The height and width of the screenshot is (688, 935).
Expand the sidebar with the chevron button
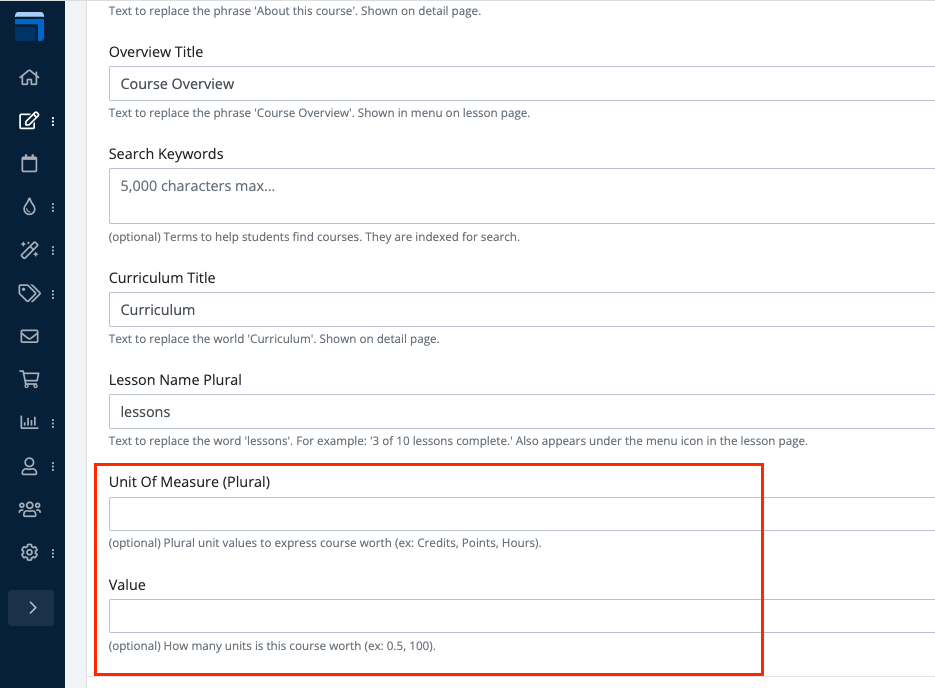pos(31,607)
